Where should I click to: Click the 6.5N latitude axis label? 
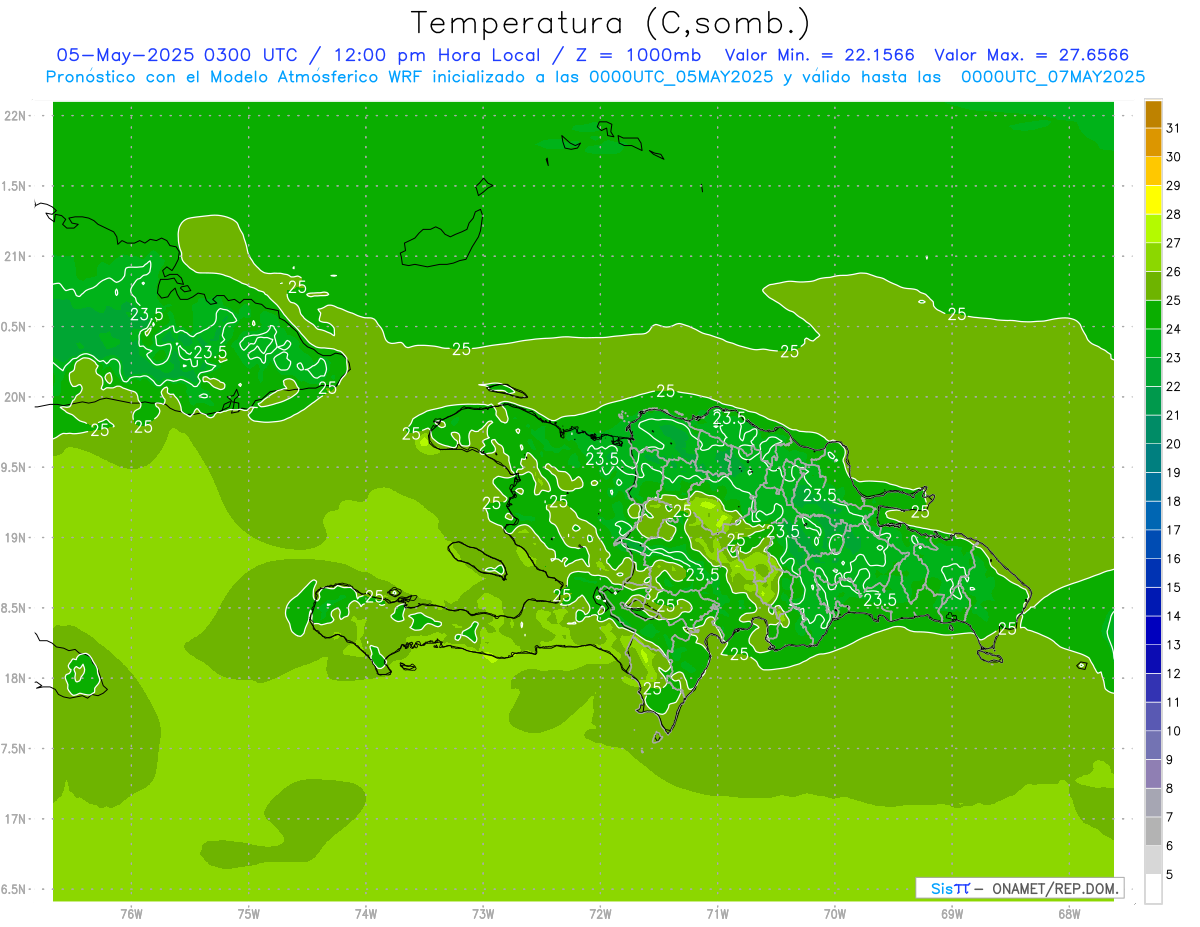pos(15,890)
